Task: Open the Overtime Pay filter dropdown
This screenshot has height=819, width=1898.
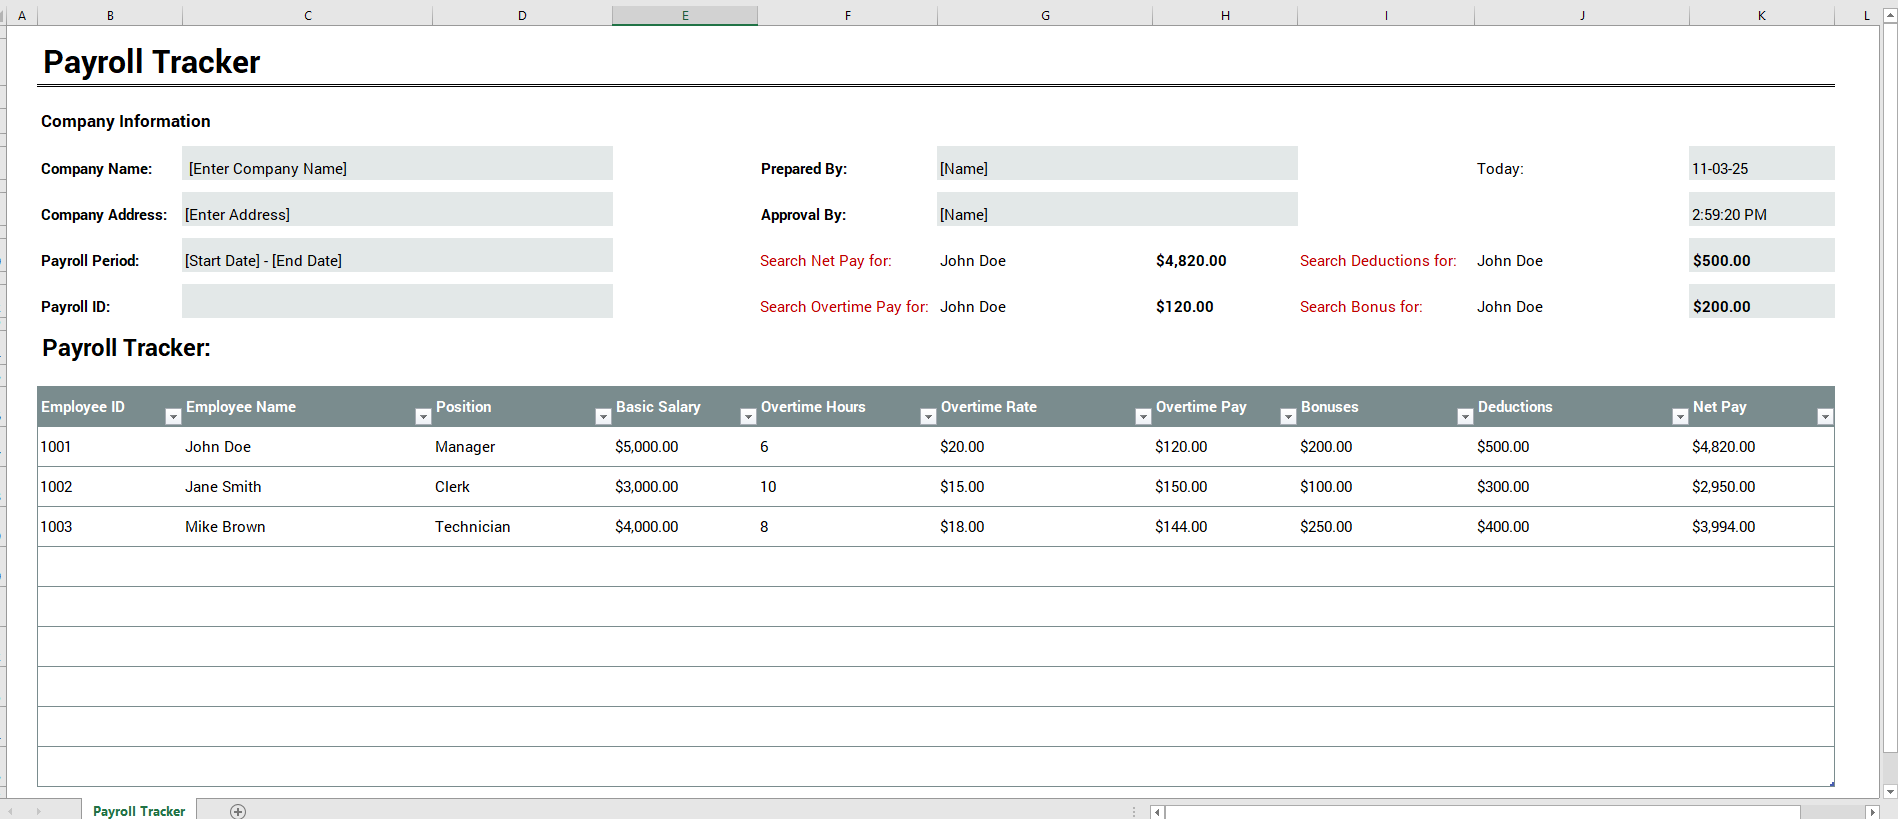Action: pyautogui.click(x=1288, y=417)
